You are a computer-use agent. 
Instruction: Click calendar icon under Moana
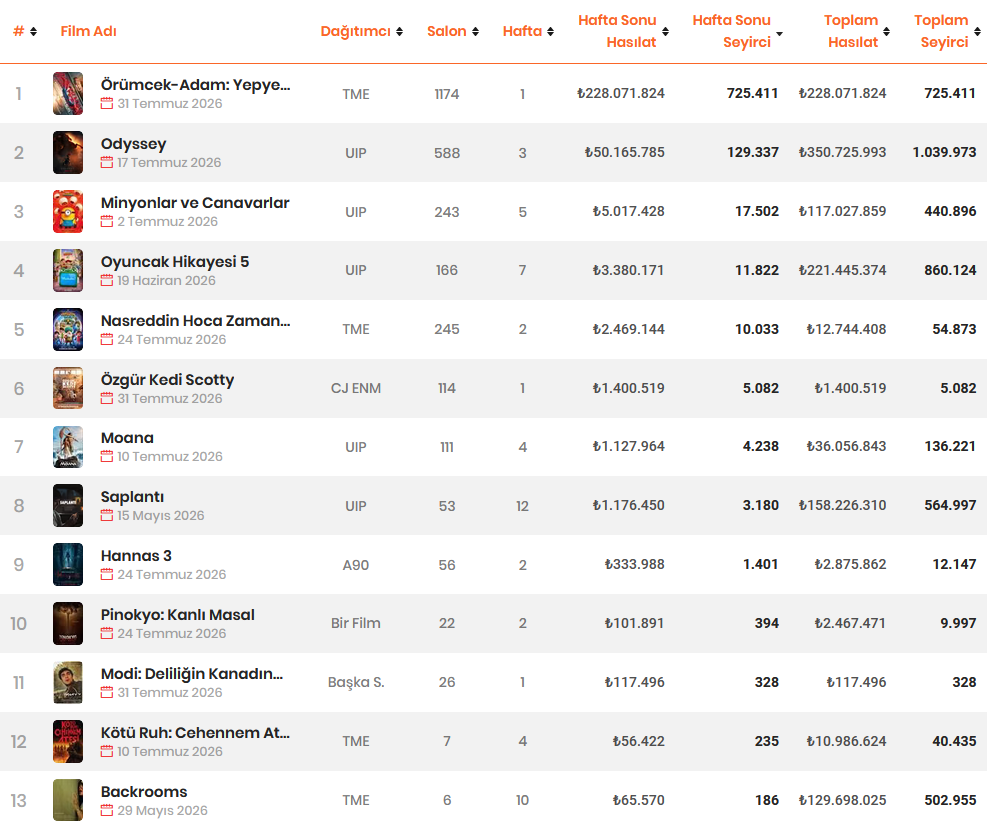click(x=107, y=456)
